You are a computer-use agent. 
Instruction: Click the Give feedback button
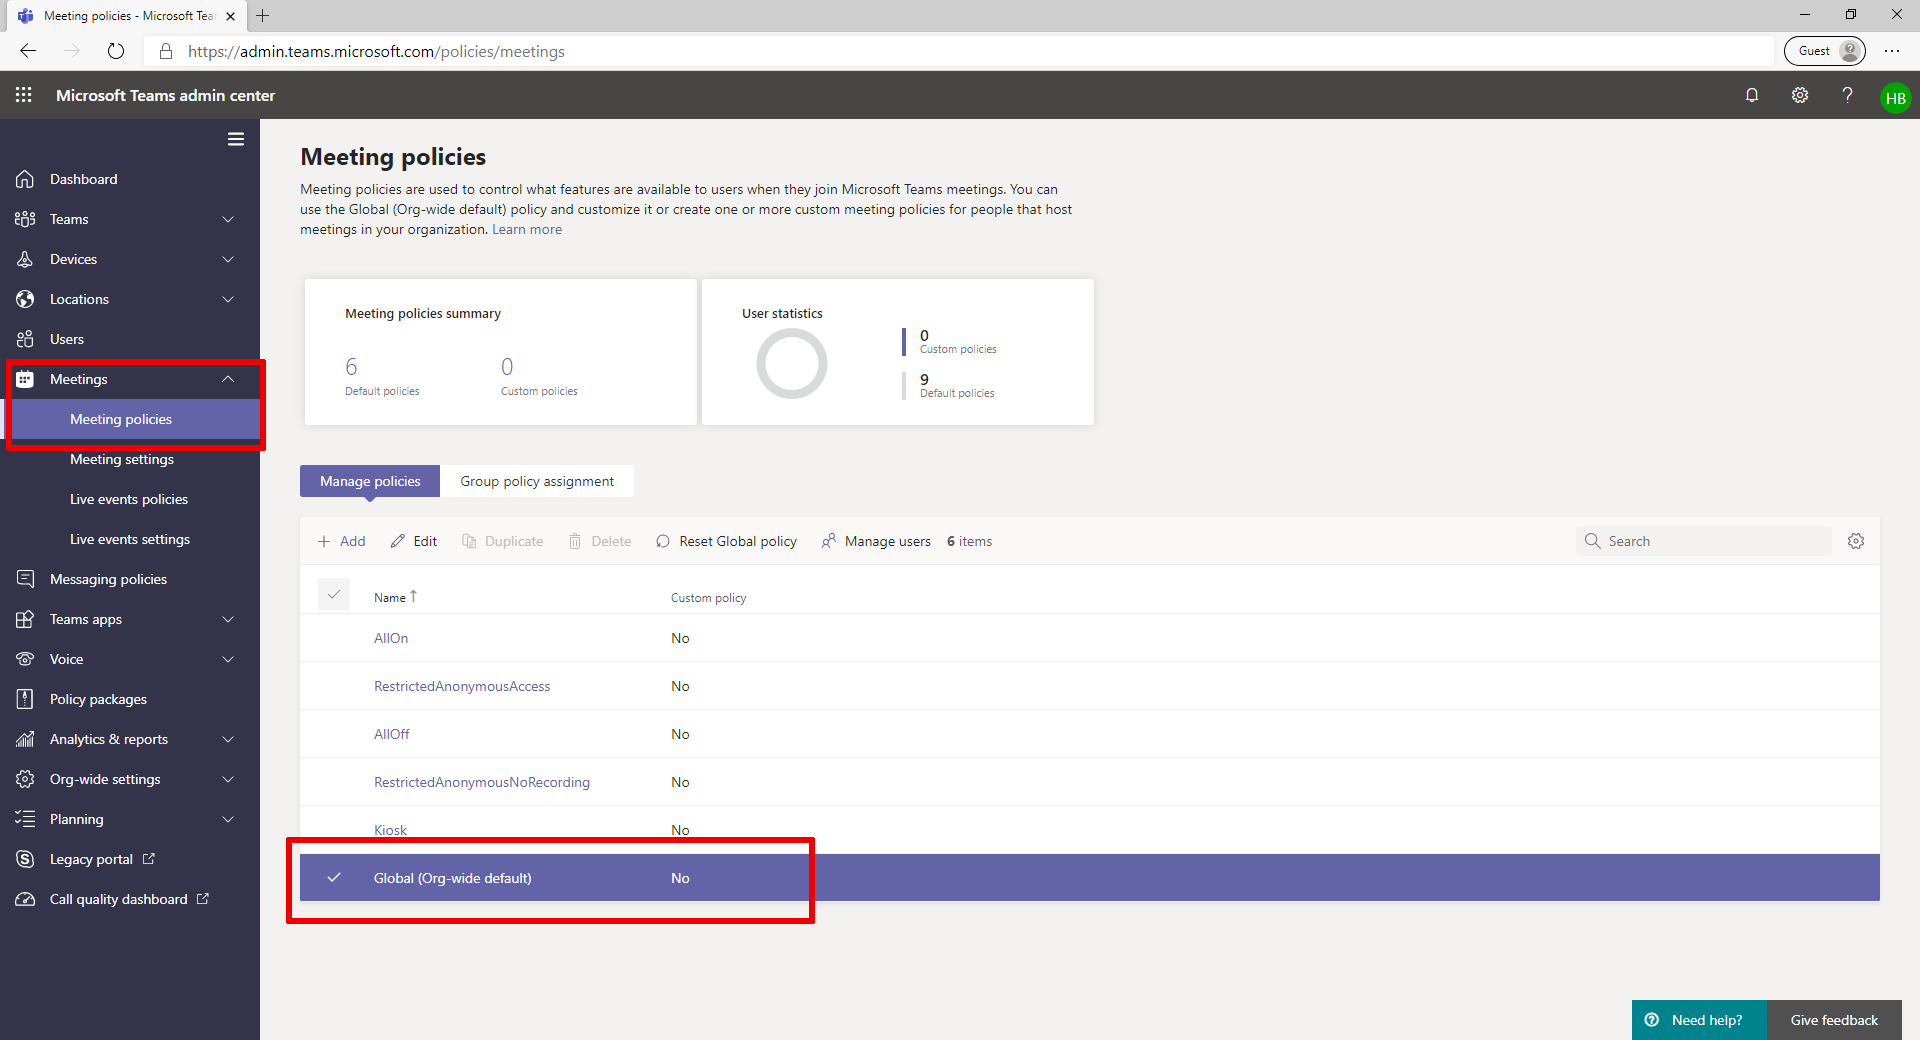coord(1834,1020)
